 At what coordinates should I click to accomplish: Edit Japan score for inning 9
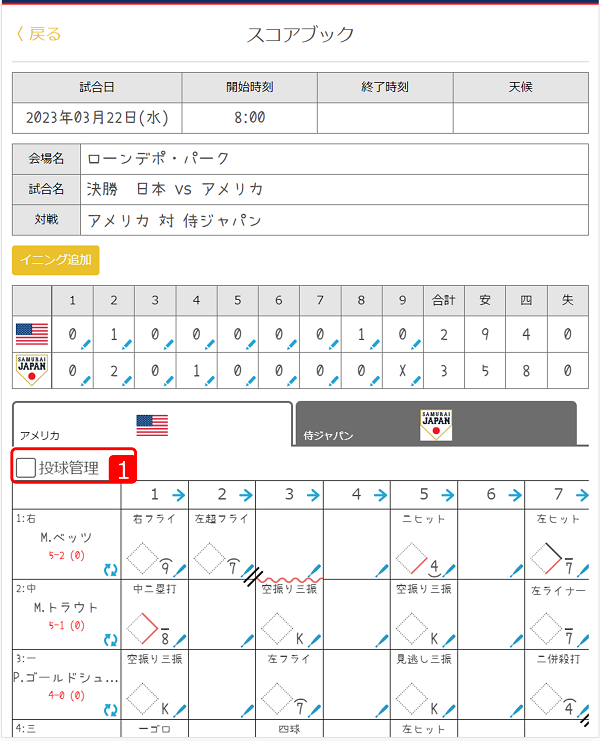416,381
